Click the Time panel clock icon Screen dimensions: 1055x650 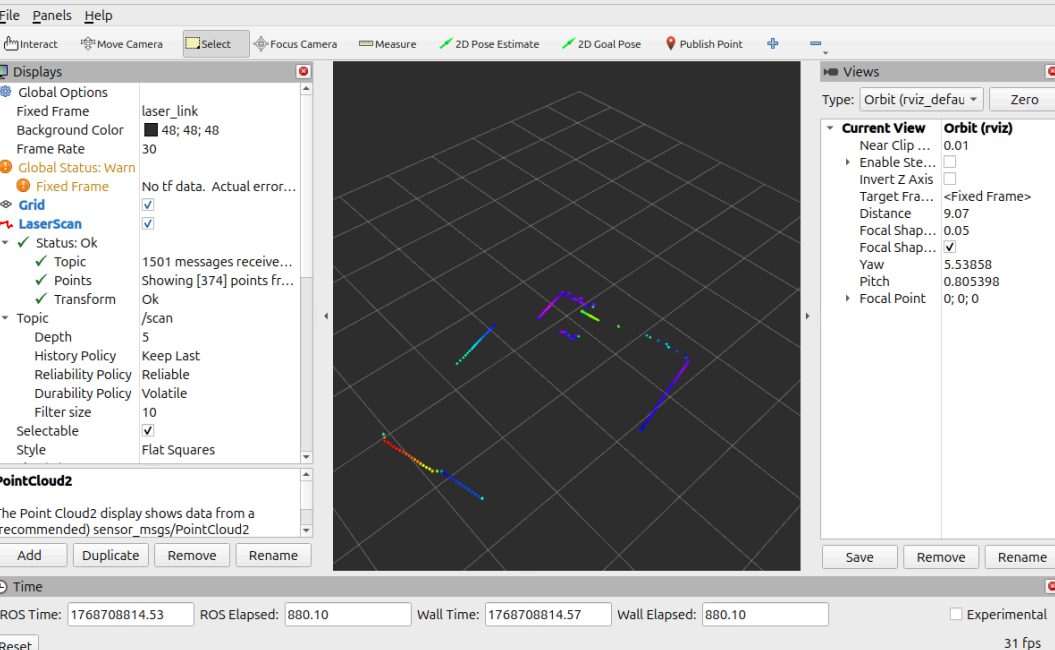3,587
